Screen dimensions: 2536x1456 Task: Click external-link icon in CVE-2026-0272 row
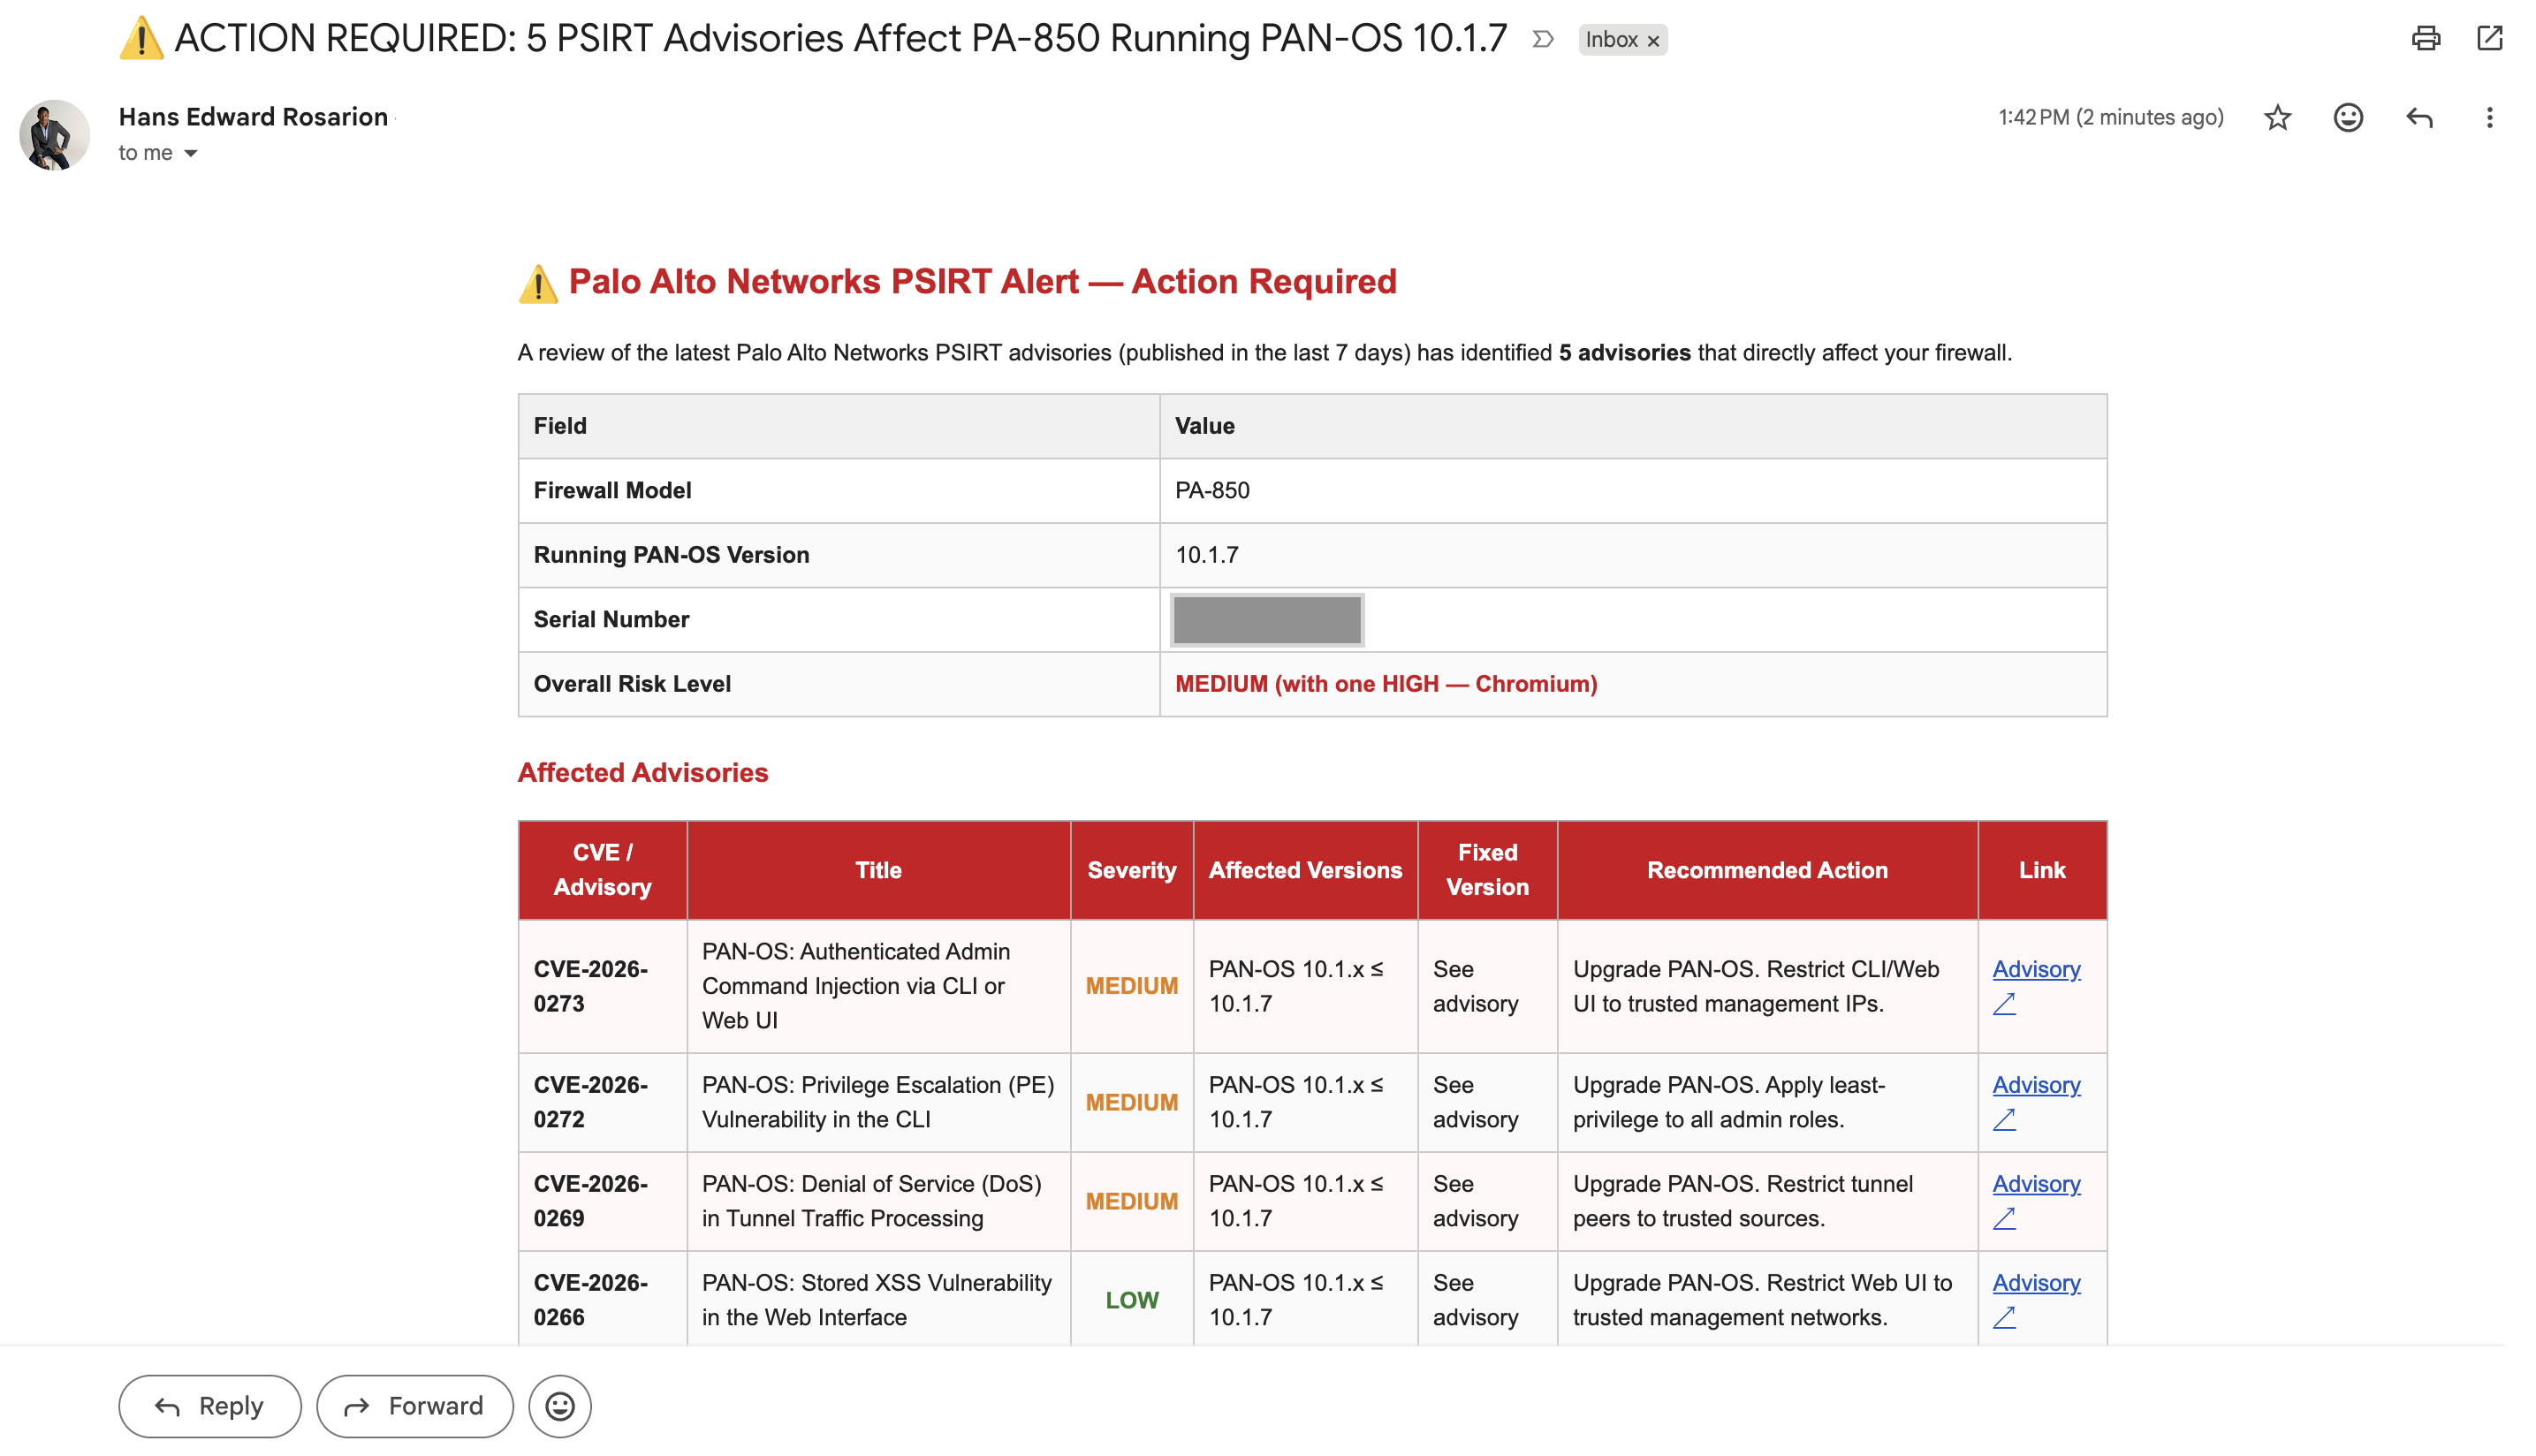(2004, 1120)
